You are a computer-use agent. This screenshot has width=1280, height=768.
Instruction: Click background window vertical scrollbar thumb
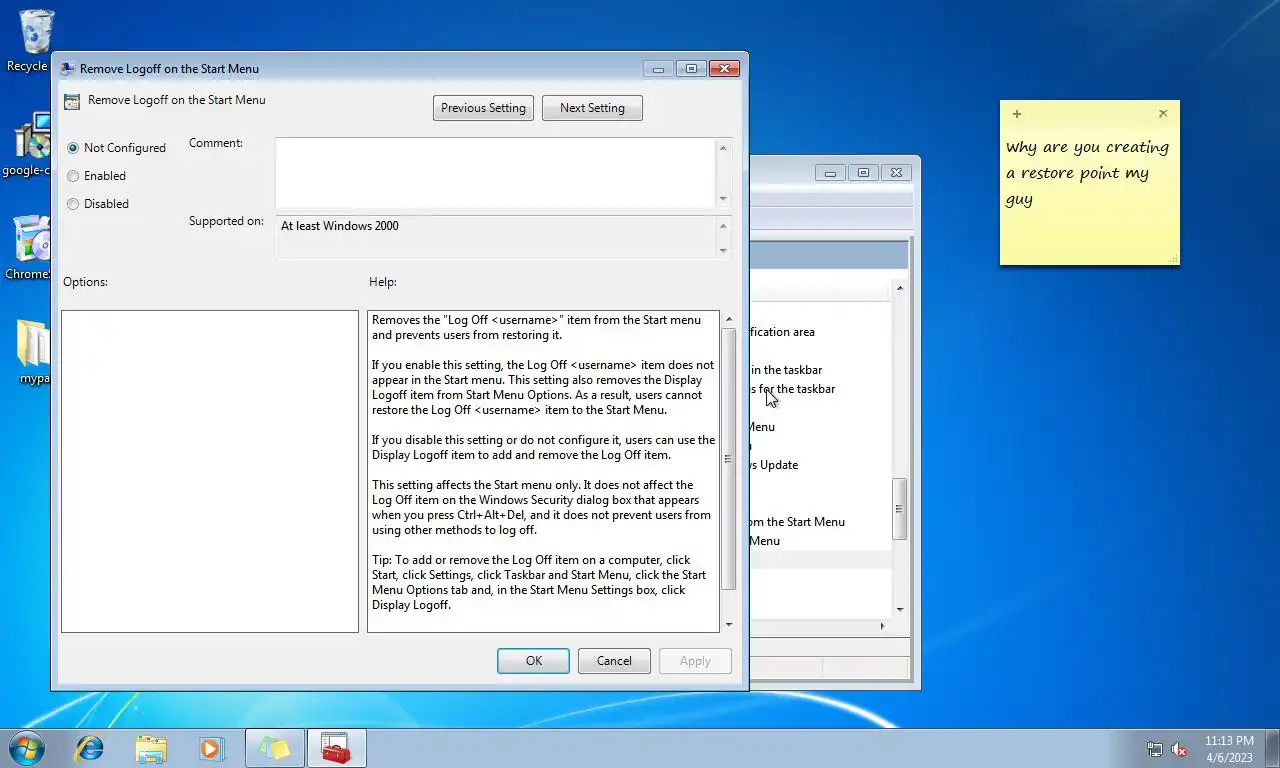900,509
